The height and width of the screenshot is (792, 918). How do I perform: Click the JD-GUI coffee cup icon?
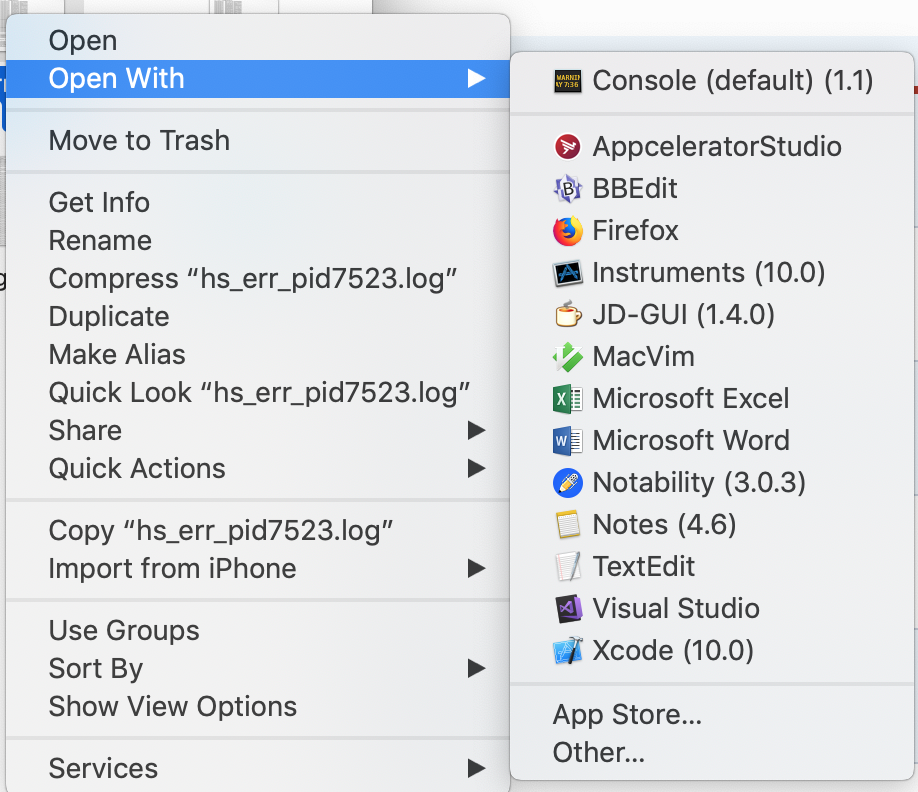tap(567, 315)
